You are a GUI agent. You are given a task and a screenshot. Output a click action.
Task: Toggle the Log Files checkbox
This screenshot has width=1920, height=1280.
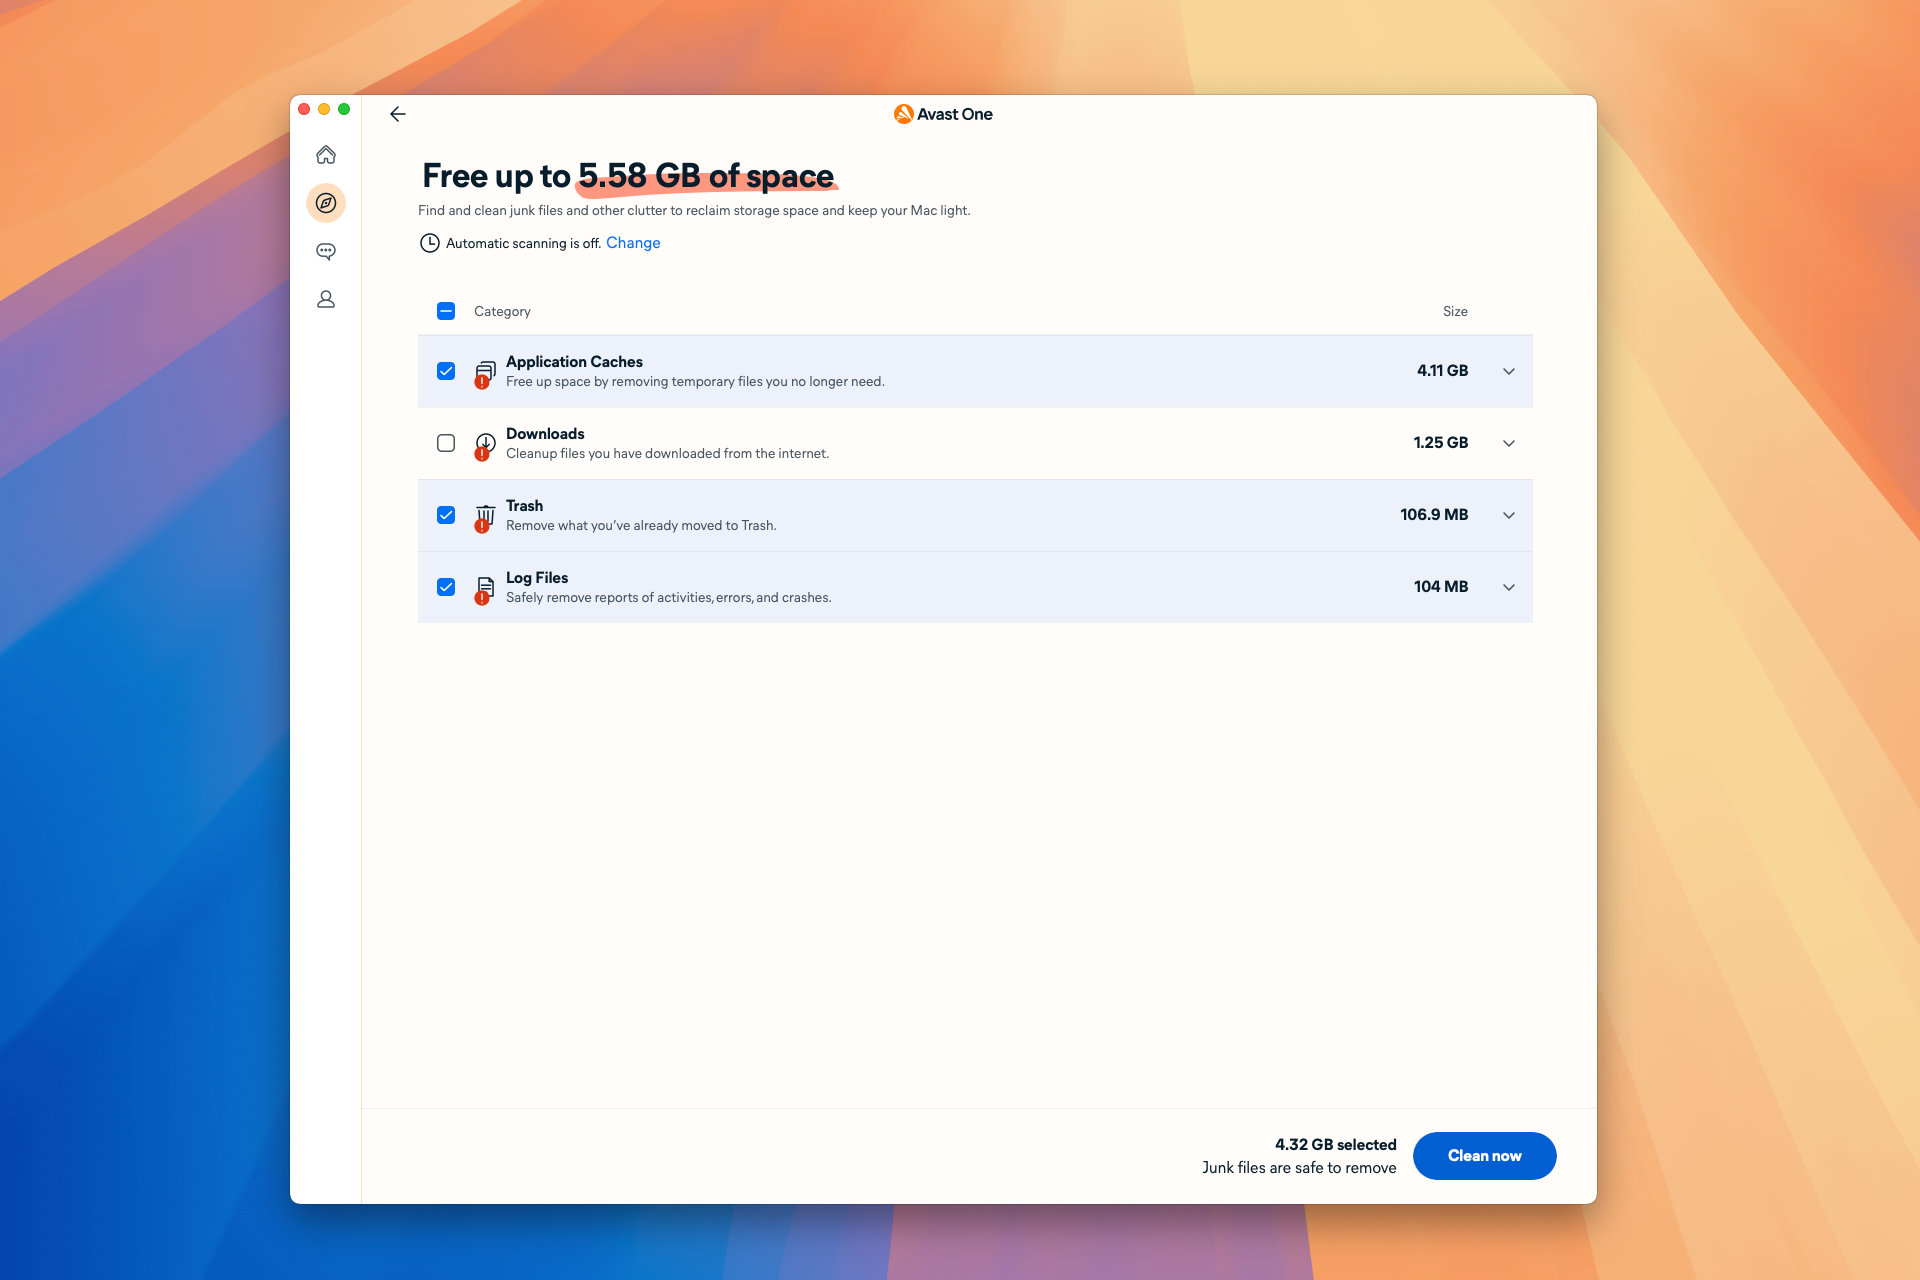click(x=446, y=587)
